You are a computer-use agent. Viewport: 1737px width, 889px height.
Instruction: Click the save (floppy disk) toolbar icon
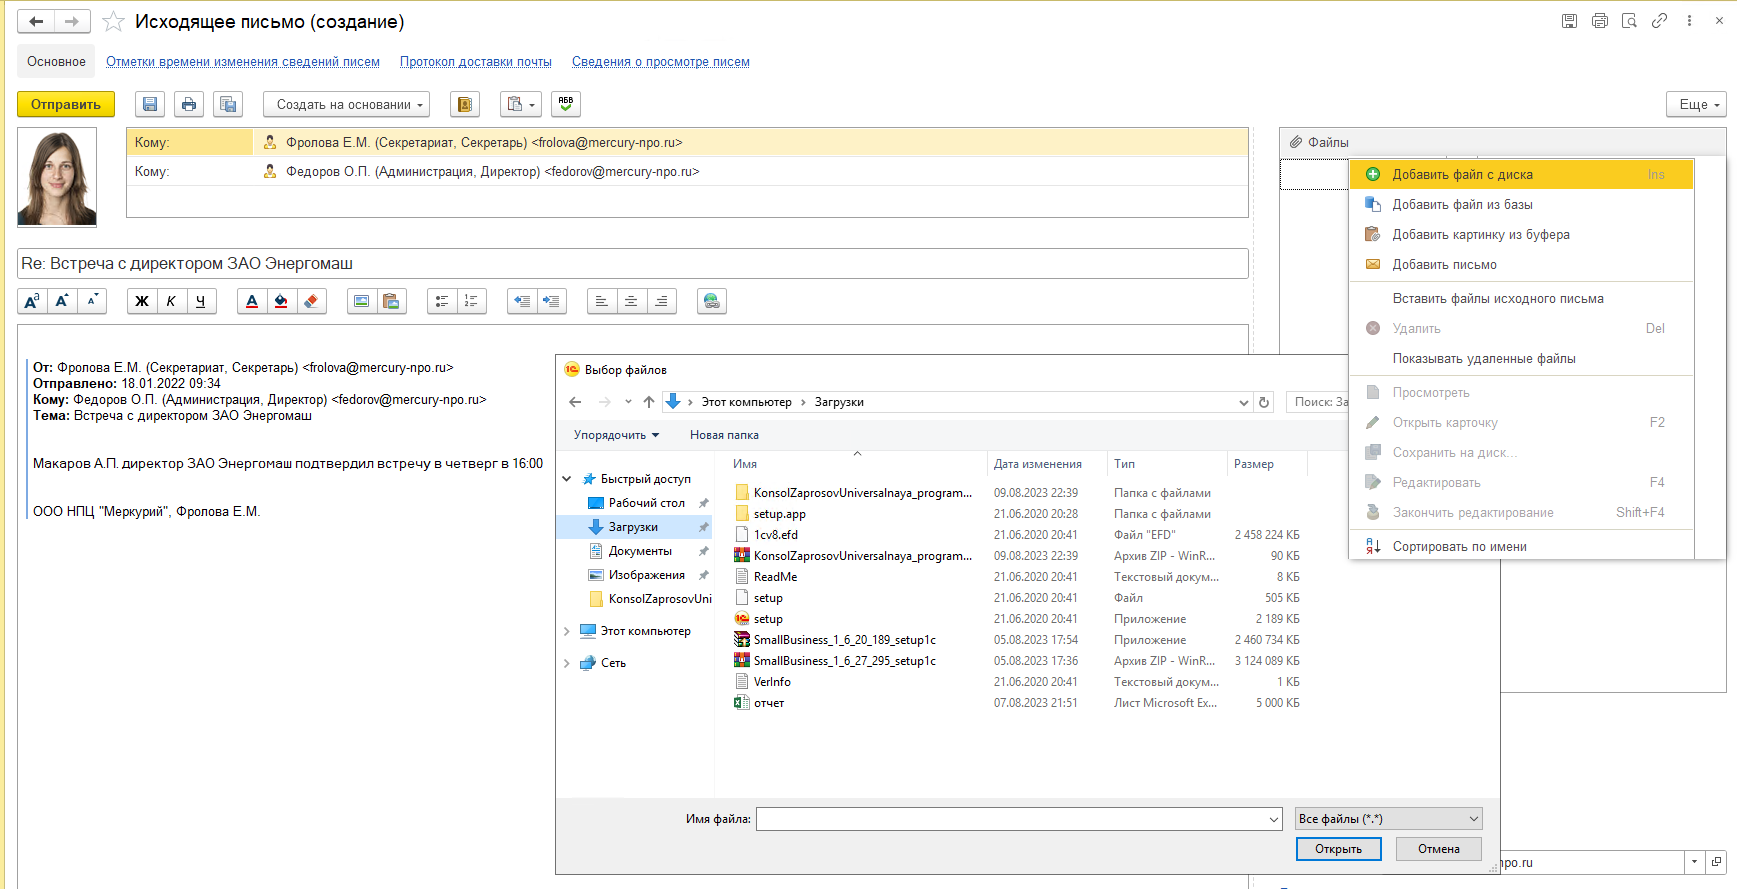(x=150, y=104)
